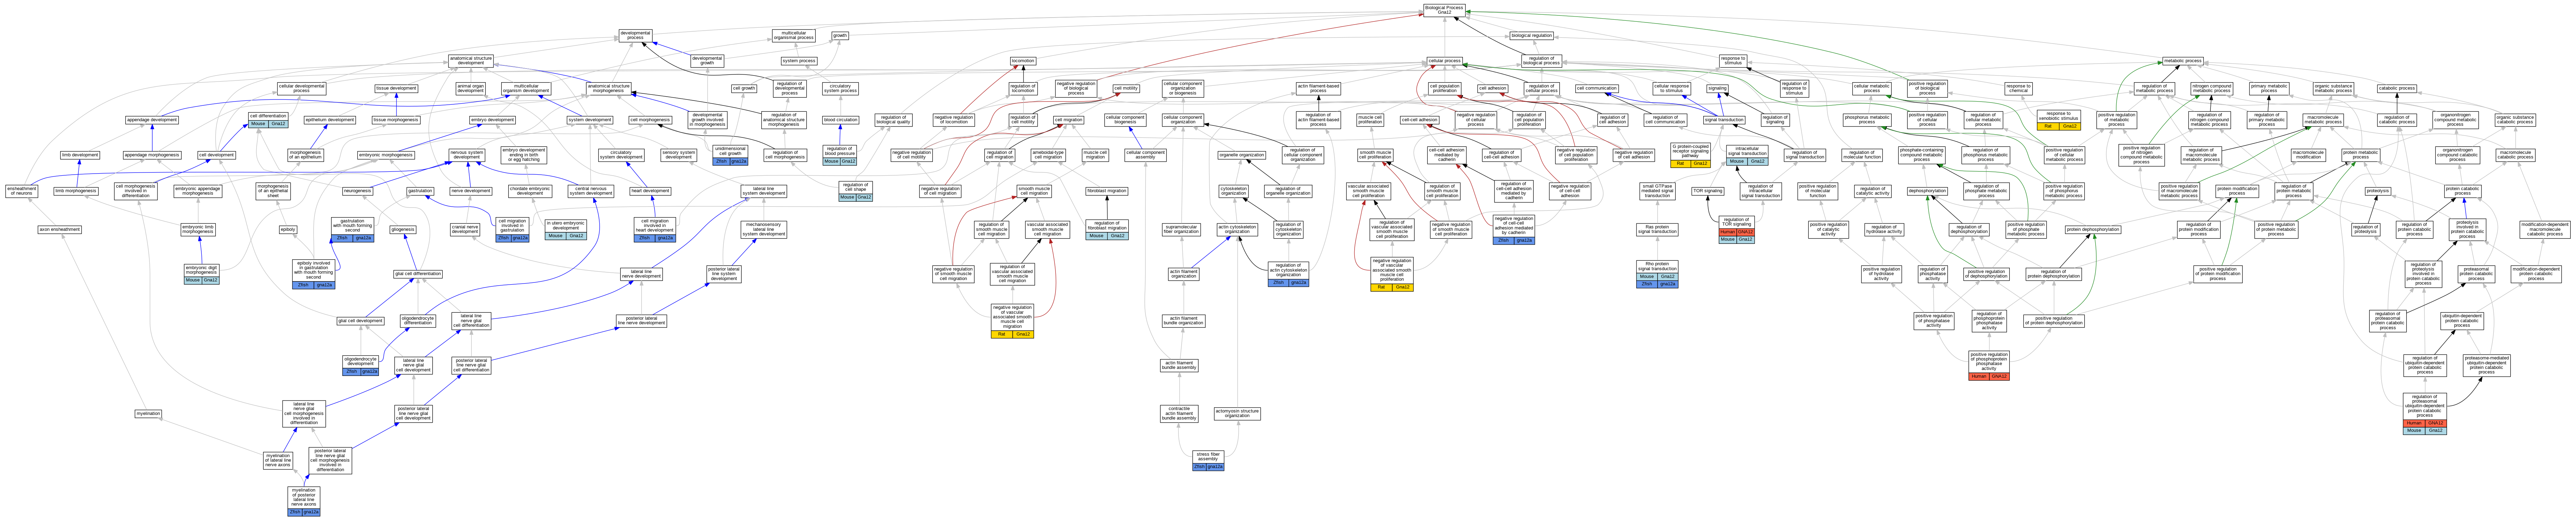The height and width of the screenshot is (520, 2576).
Task: Click the 'heart development' node
Action: tap(650, 191)
